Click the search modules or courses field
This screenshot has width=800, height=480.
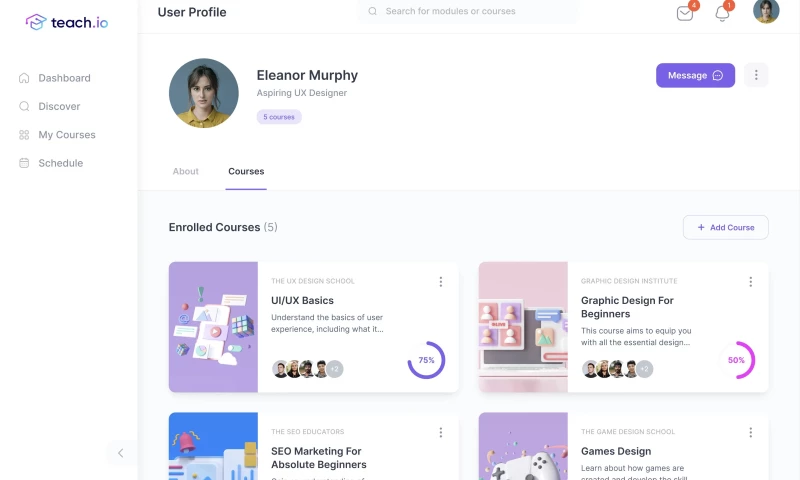[468, 11]
